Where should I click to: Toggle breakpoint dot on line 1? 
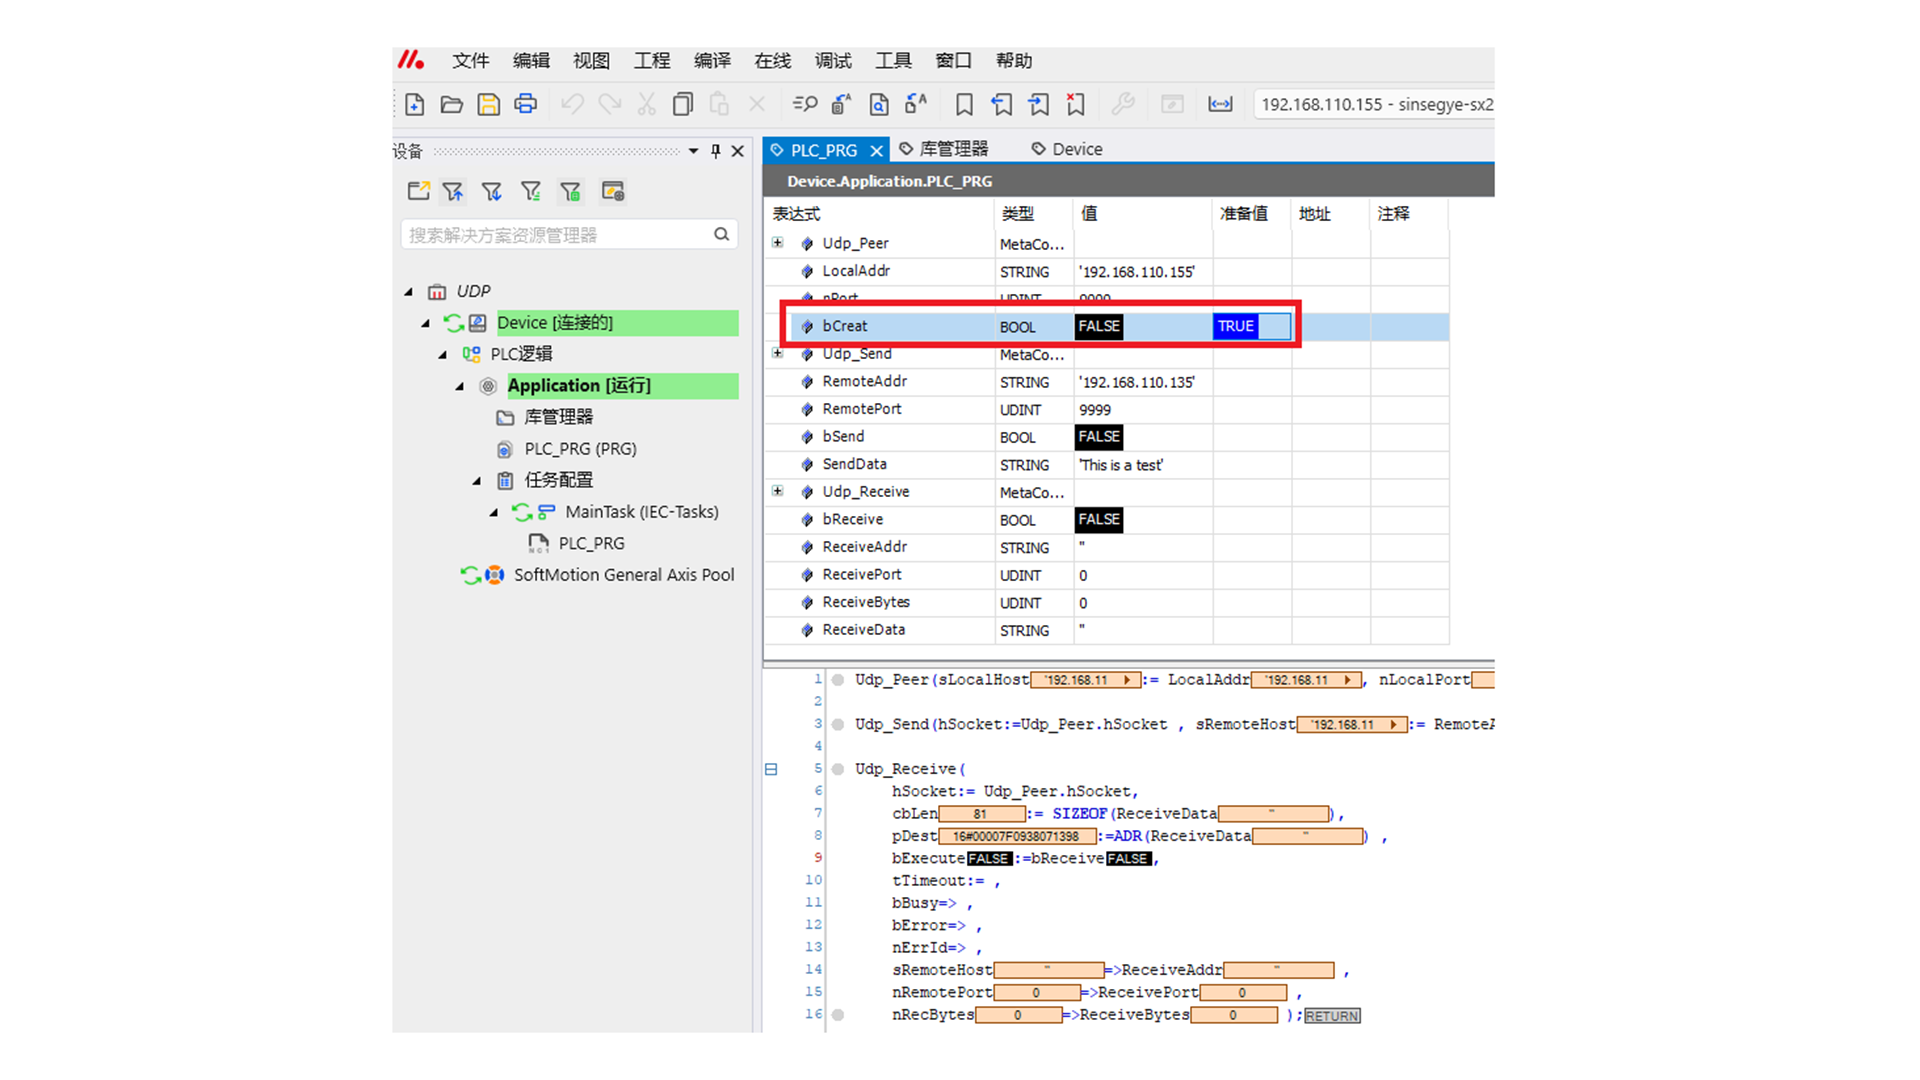pyautogui.click(x=838, y=680)
